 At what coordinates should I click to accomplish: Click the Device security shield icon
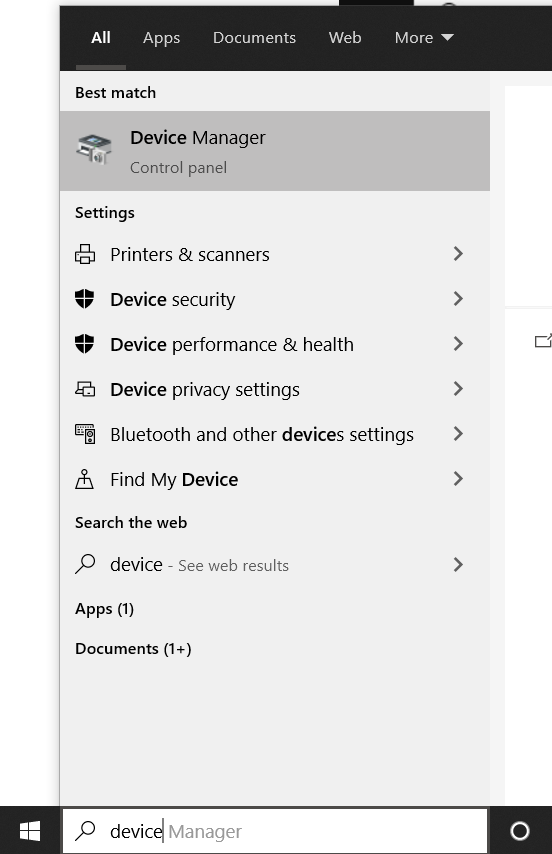pos(84,299)
